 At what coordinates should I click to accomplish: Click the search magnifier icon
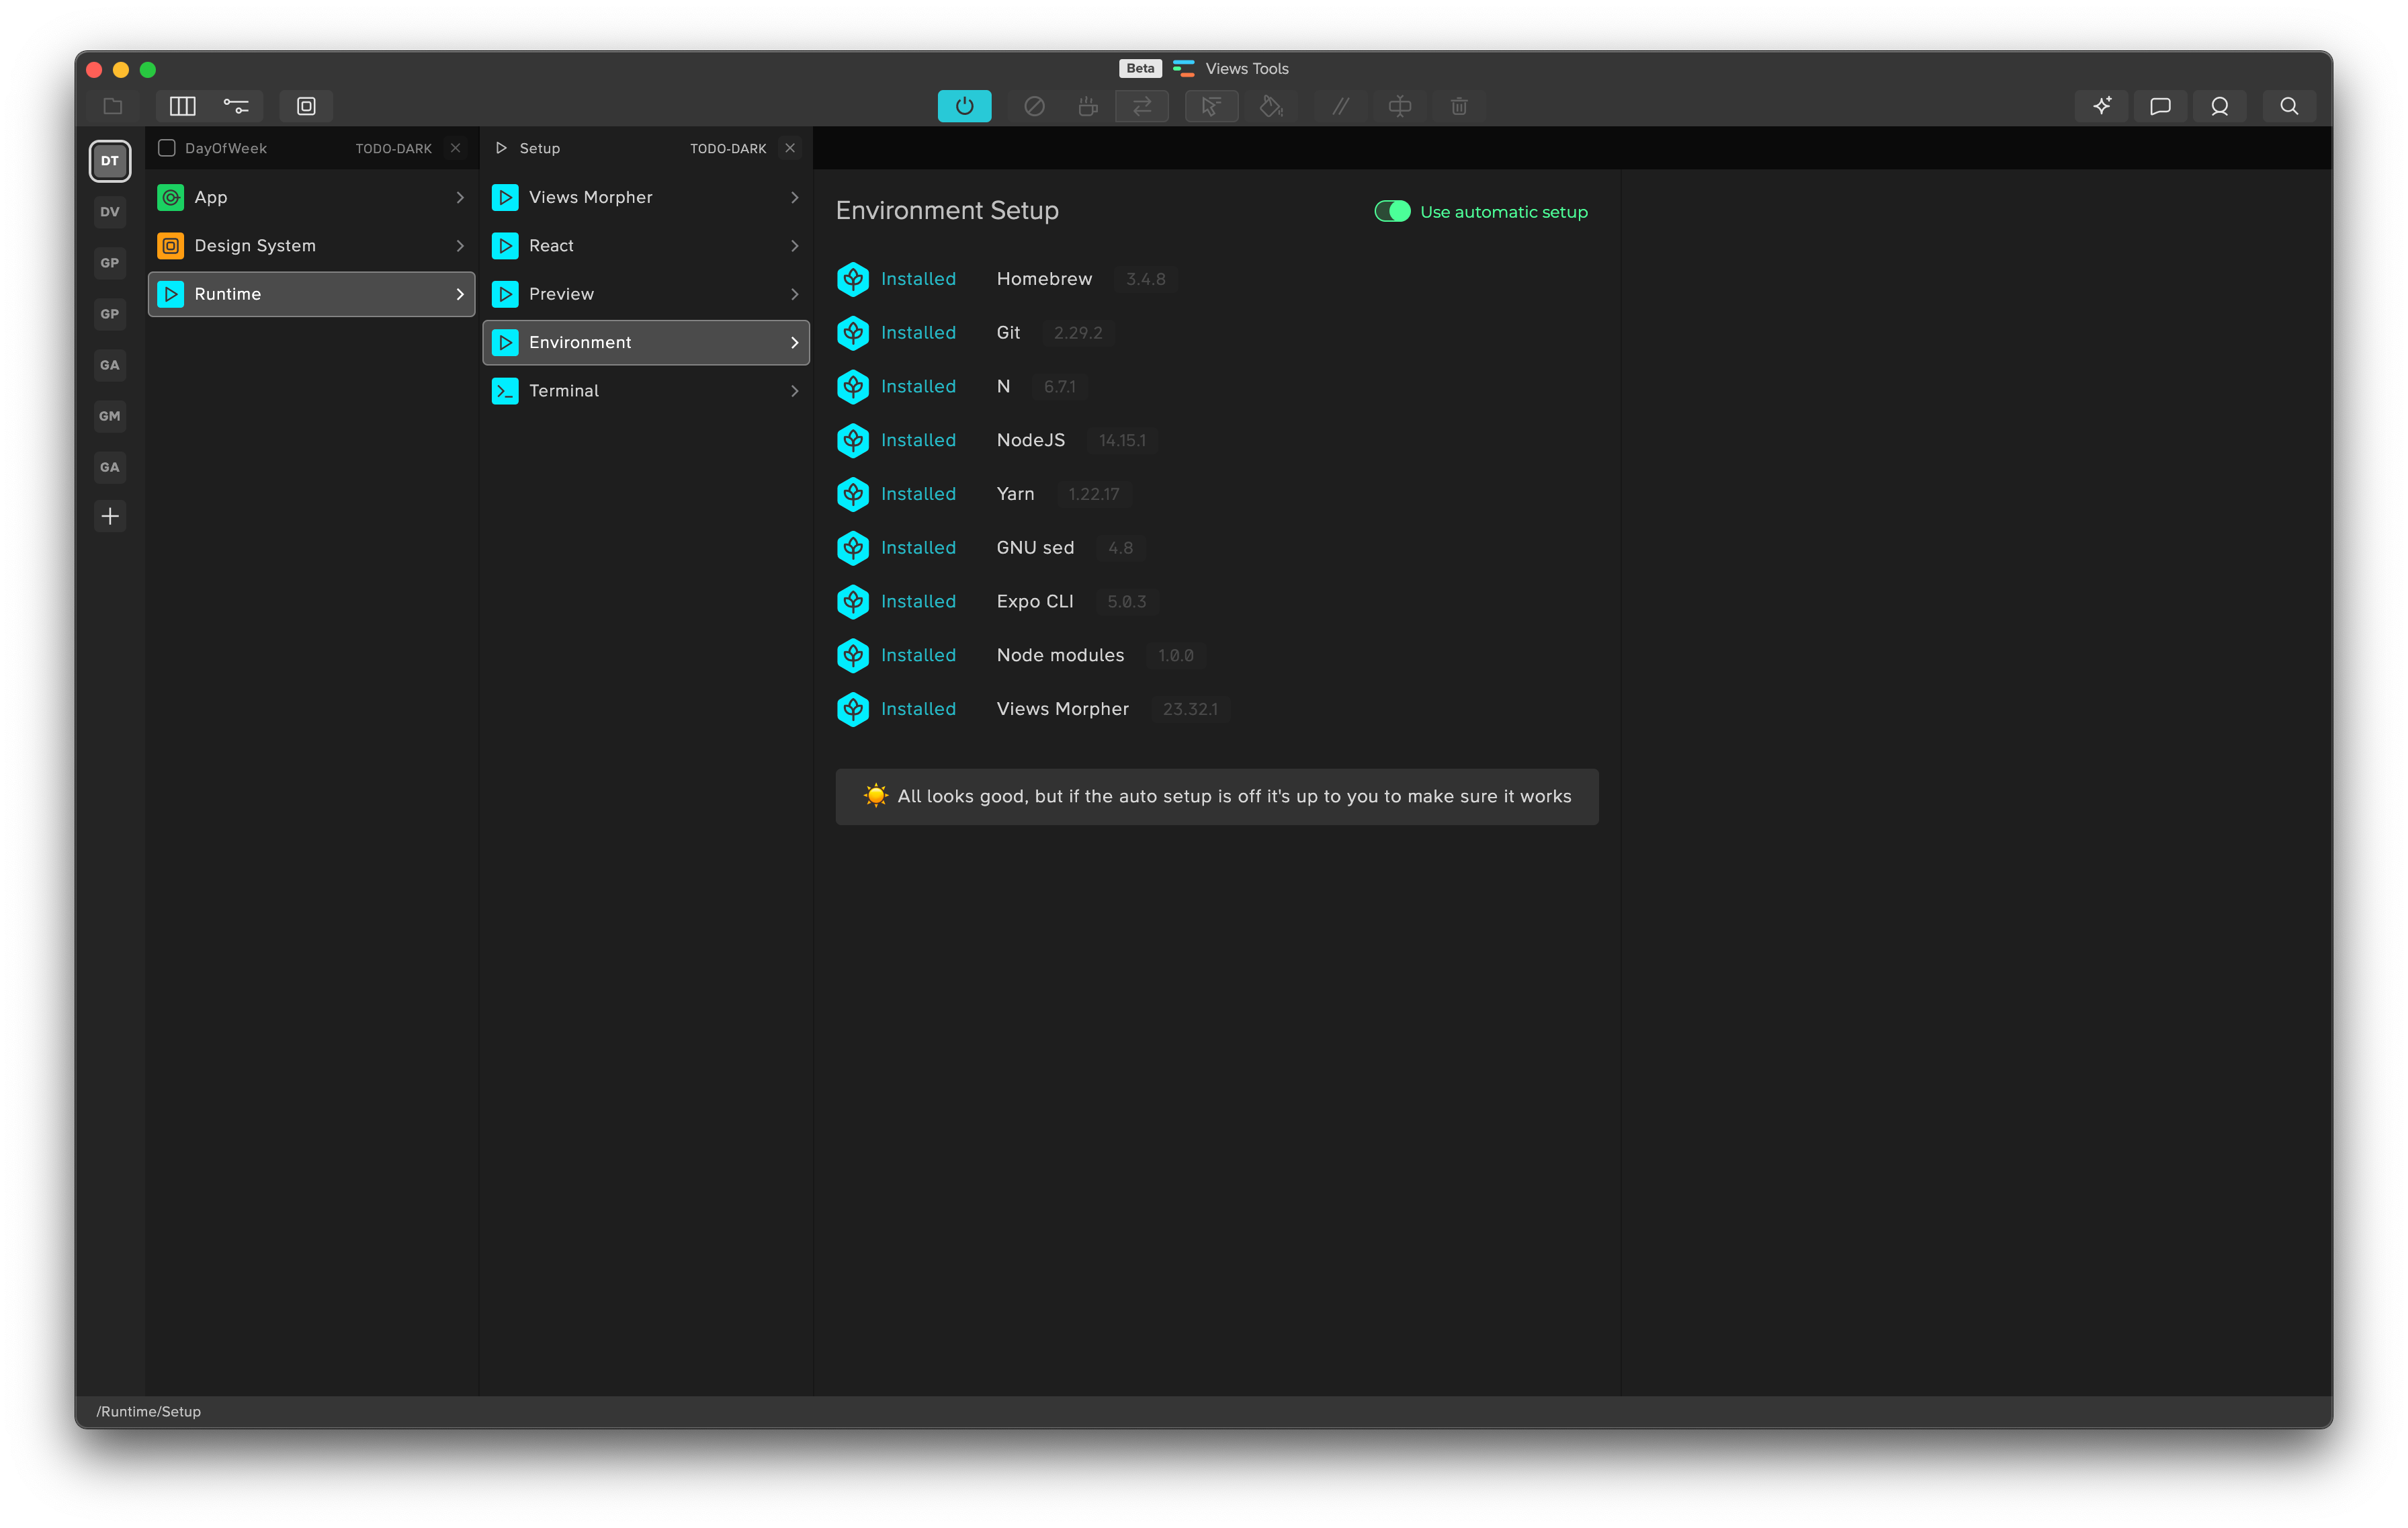(x=2288, y=106)
